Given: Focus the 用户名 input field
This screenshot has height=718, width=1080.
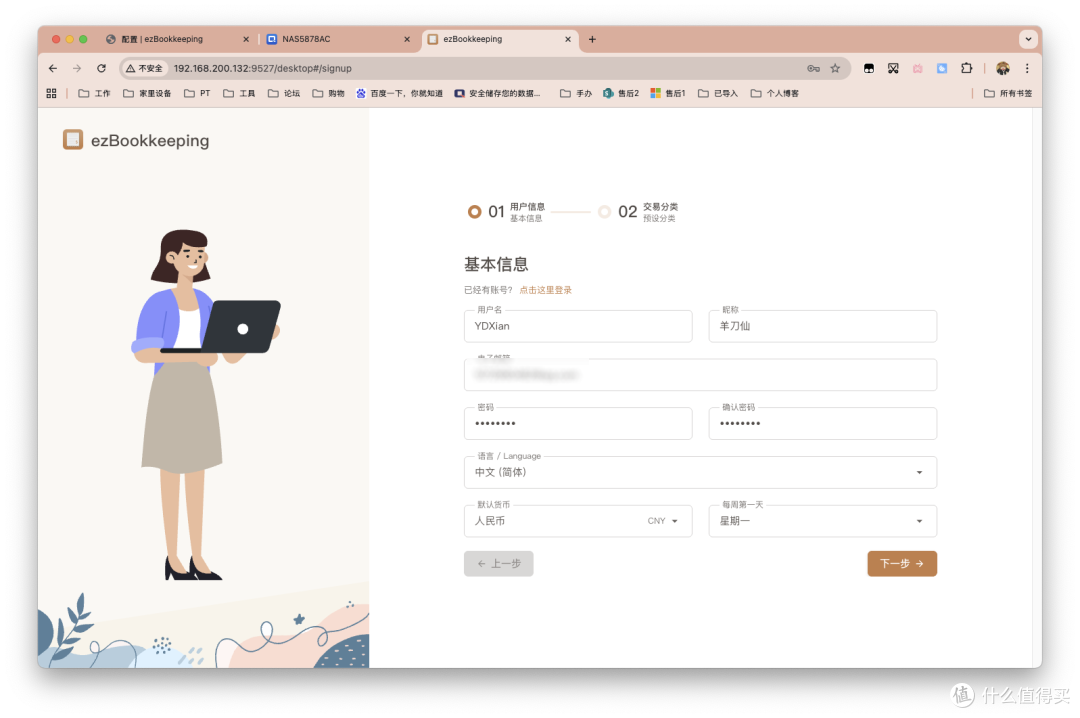Looking at the screenshot, I should [578, 326].
